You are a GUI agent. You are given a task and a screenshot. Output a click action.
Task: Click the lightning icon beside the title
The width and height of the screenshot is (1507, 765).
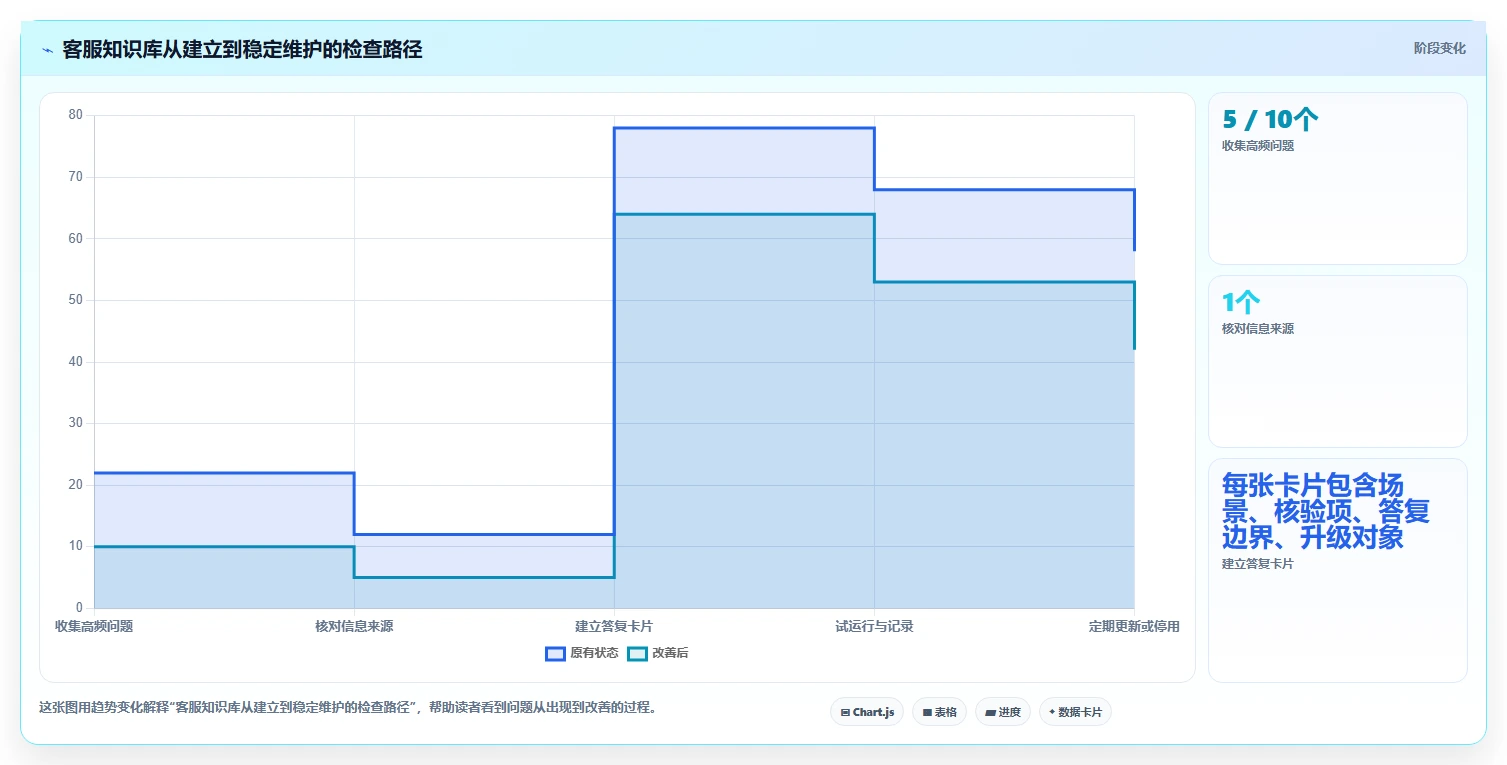click(47, 50)
